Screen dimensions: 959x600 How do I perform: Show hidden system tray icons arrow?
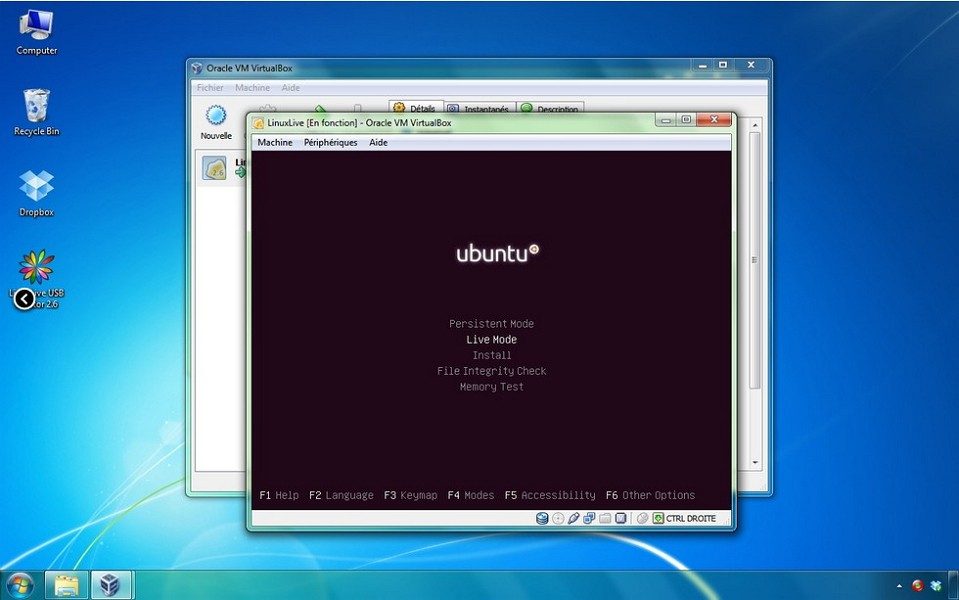[x=899, y=586]
